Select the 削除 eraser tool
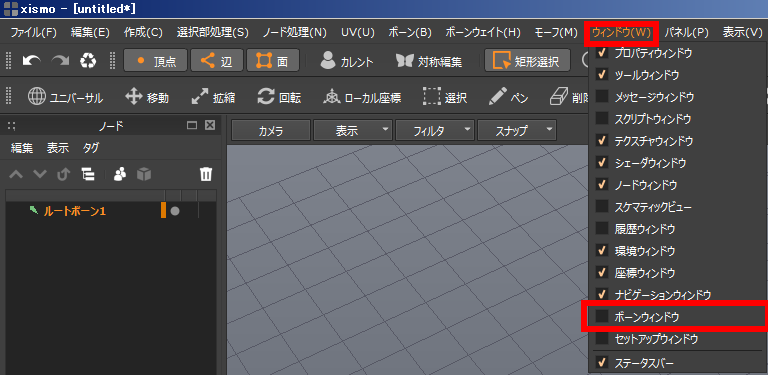The width and height of the screenshot is (768, 375). click(x=568, y=97)
